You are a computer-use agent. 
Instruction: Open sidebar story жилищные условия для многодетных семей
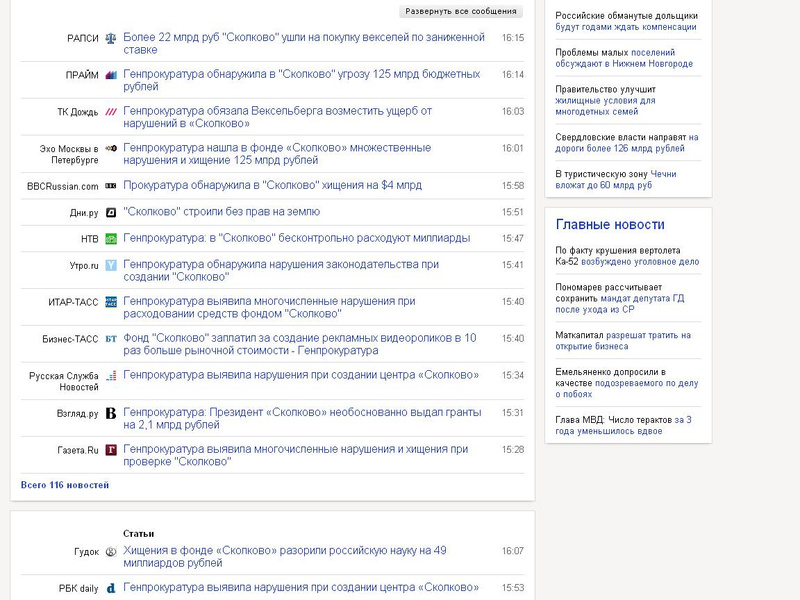click(x=606, y=101)
